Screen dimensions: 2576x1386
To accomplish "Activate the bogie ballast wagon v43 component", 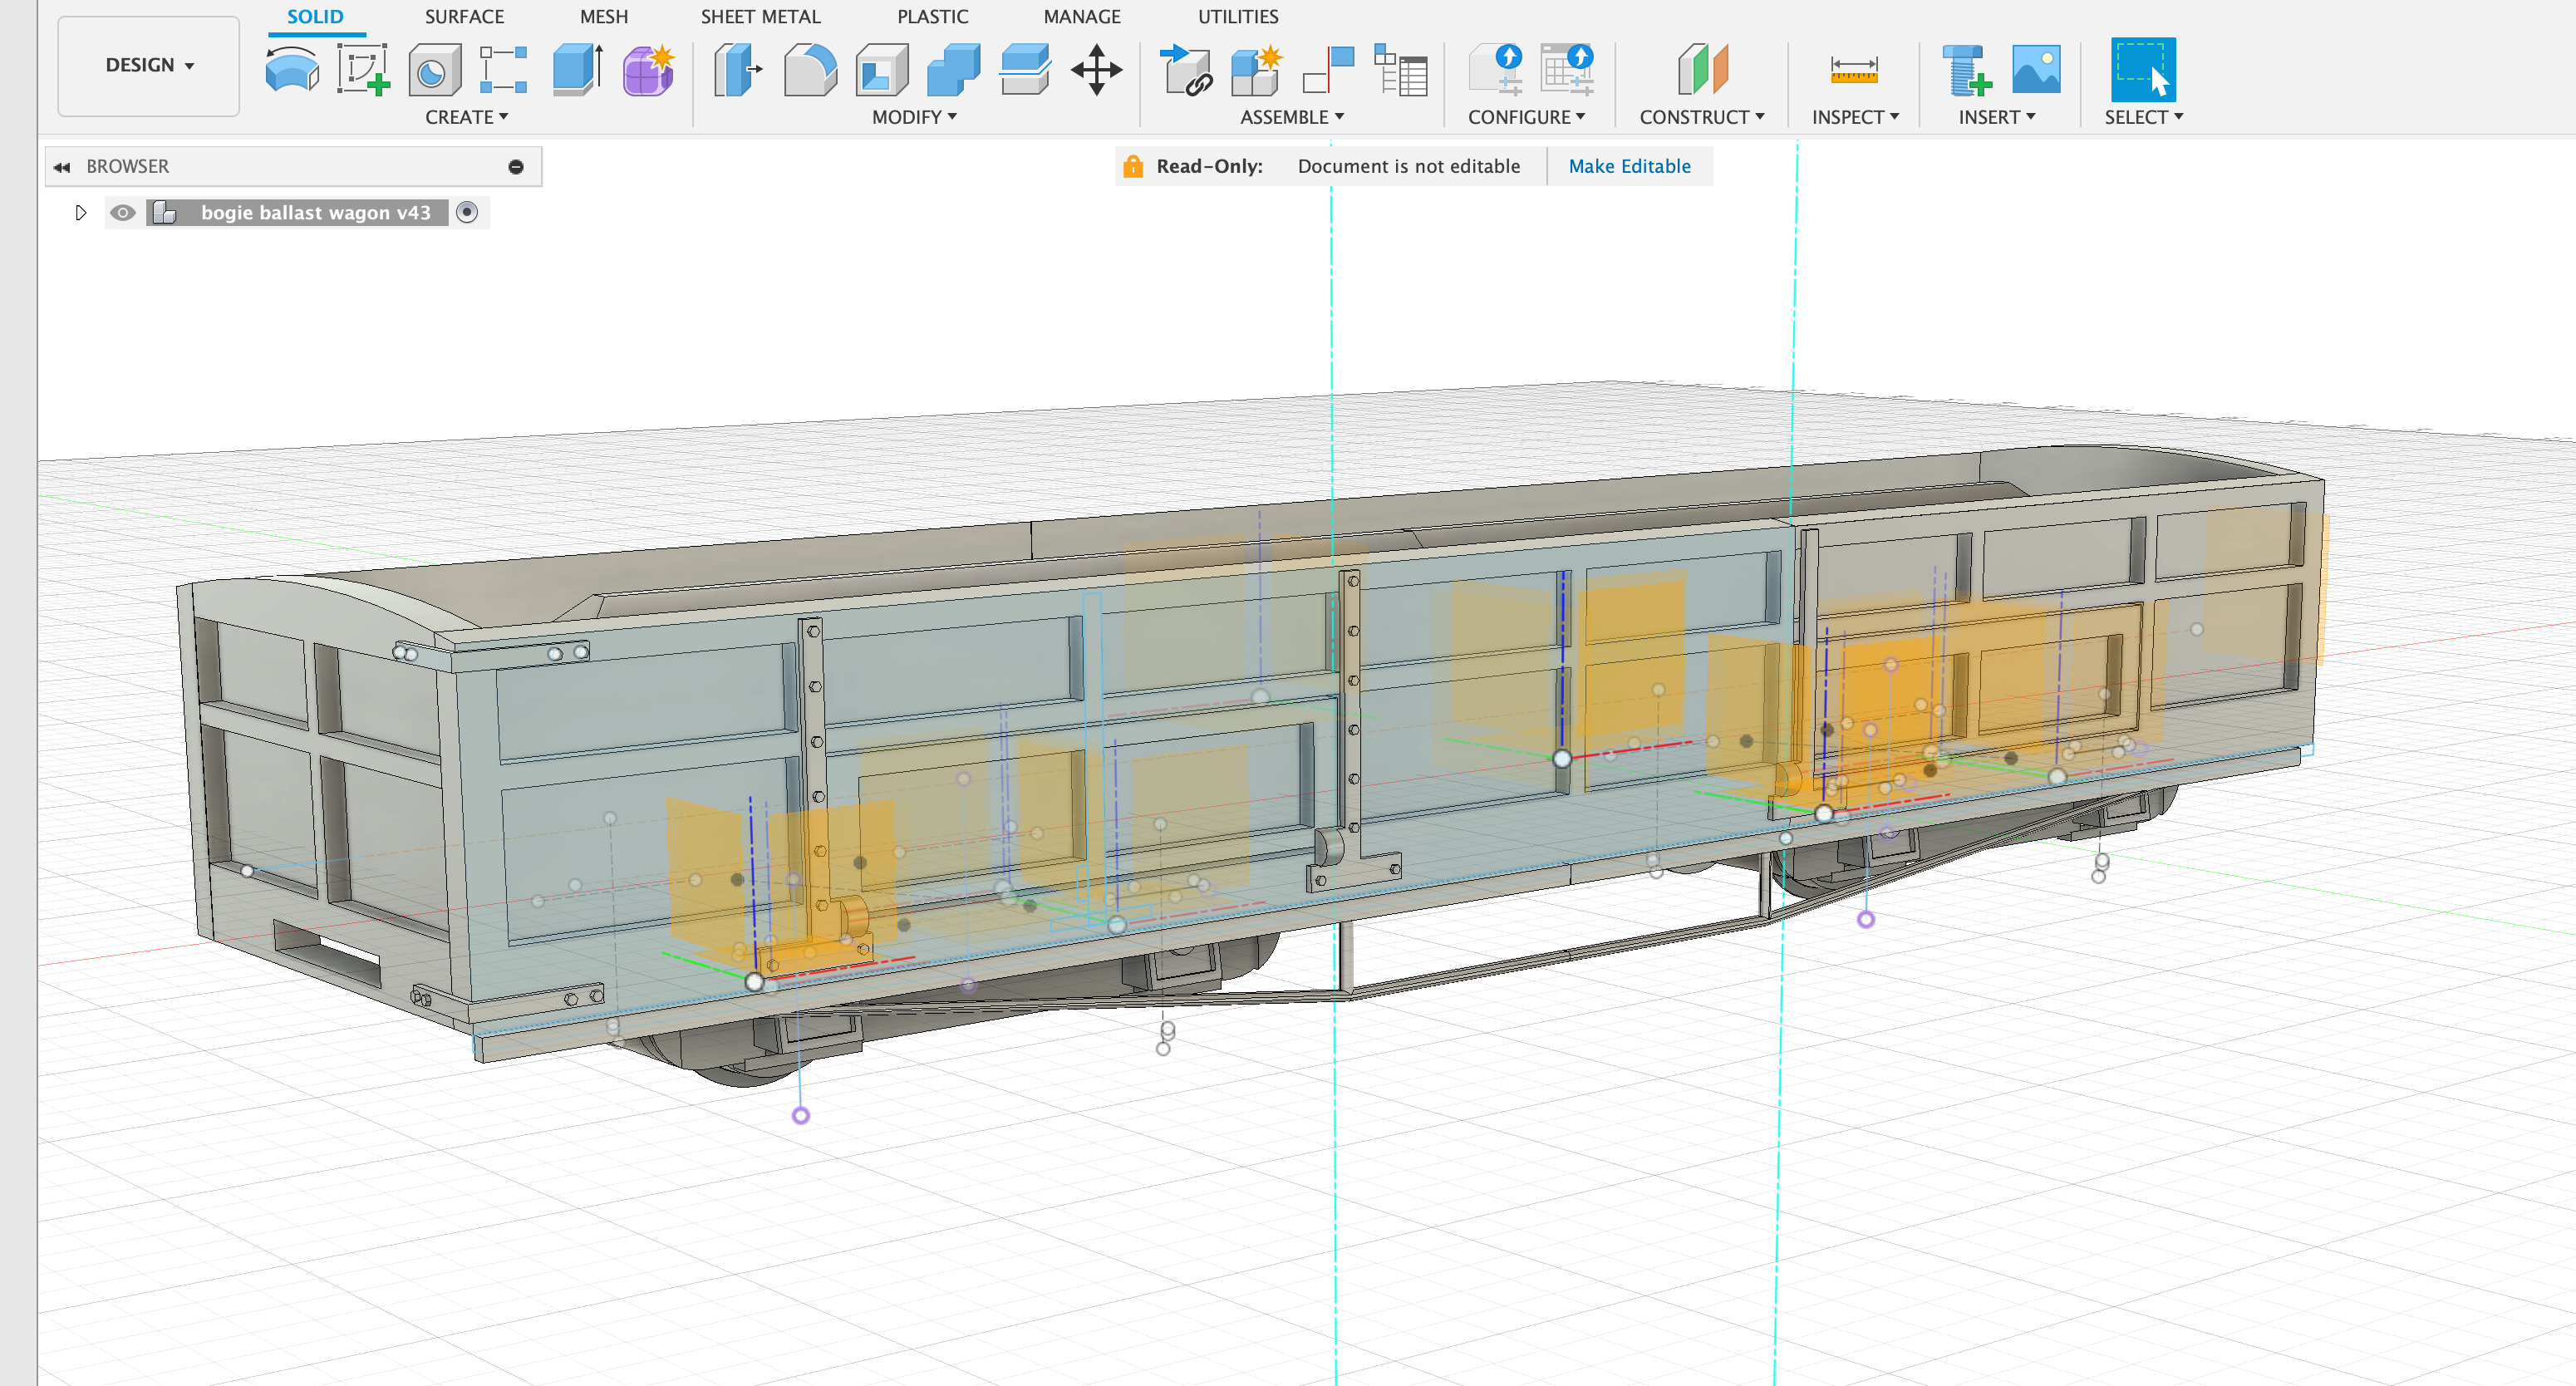I will coord(467,212).
